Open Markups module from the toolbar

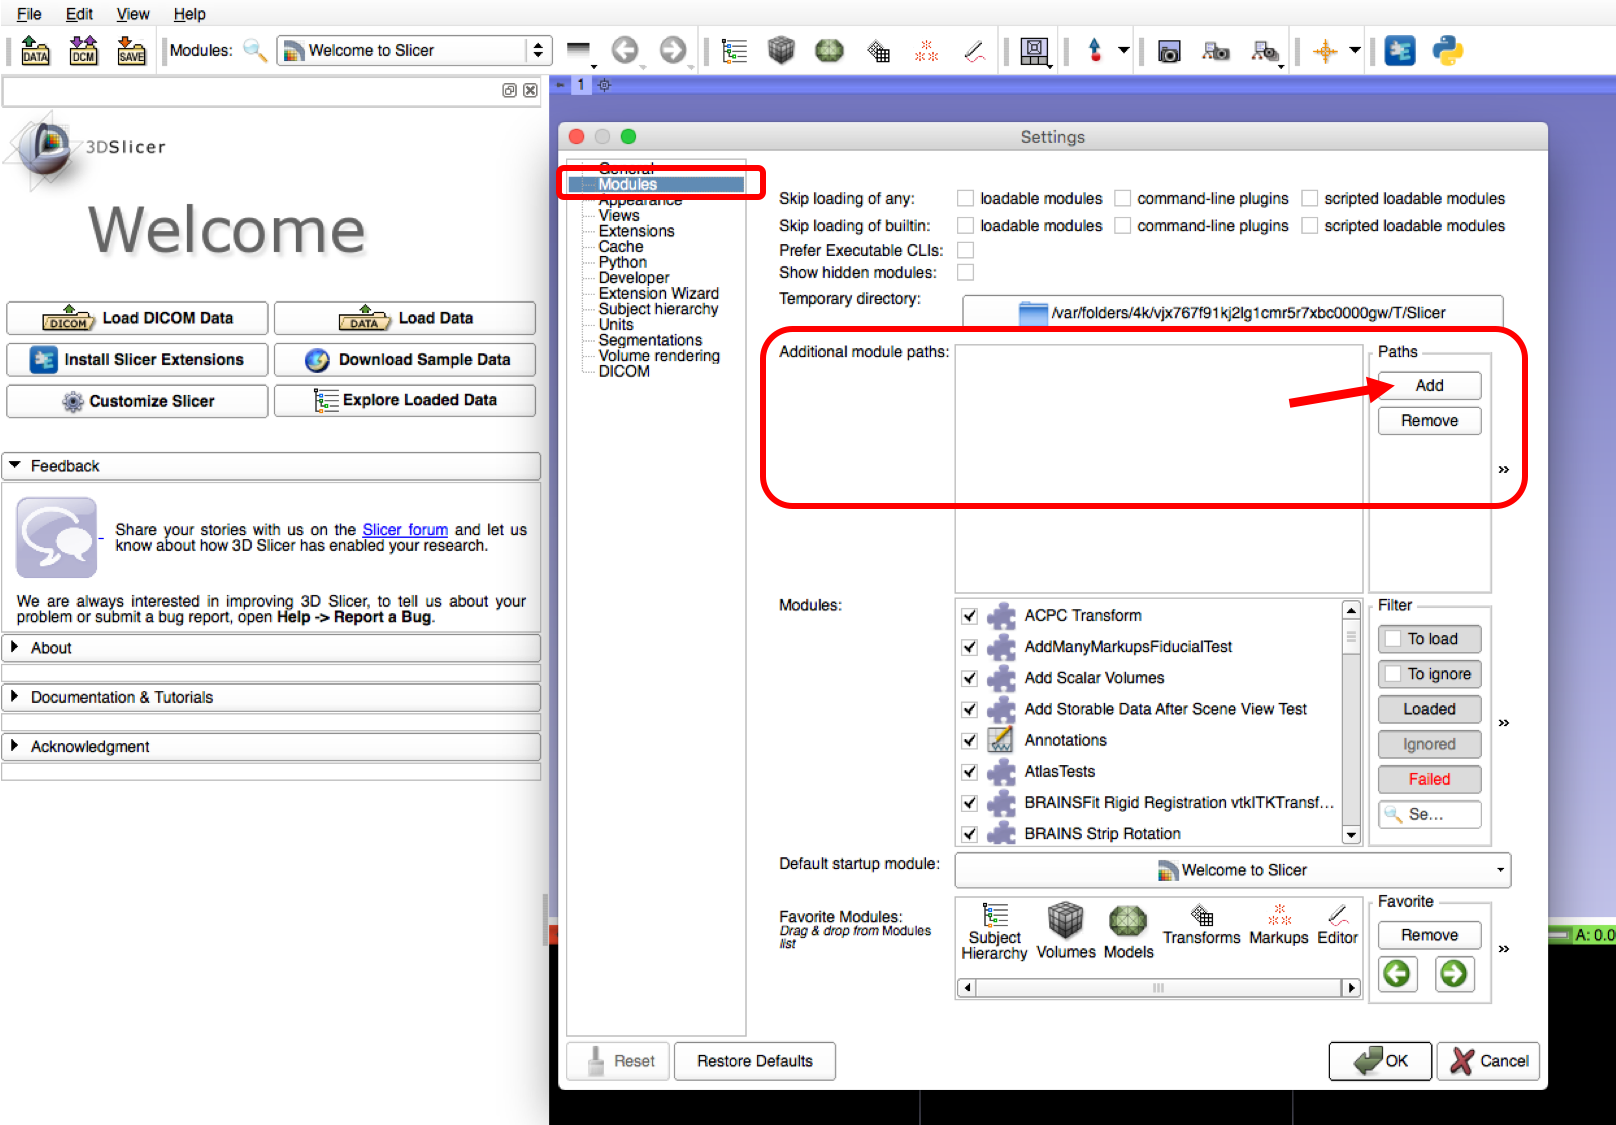[926, 50]
